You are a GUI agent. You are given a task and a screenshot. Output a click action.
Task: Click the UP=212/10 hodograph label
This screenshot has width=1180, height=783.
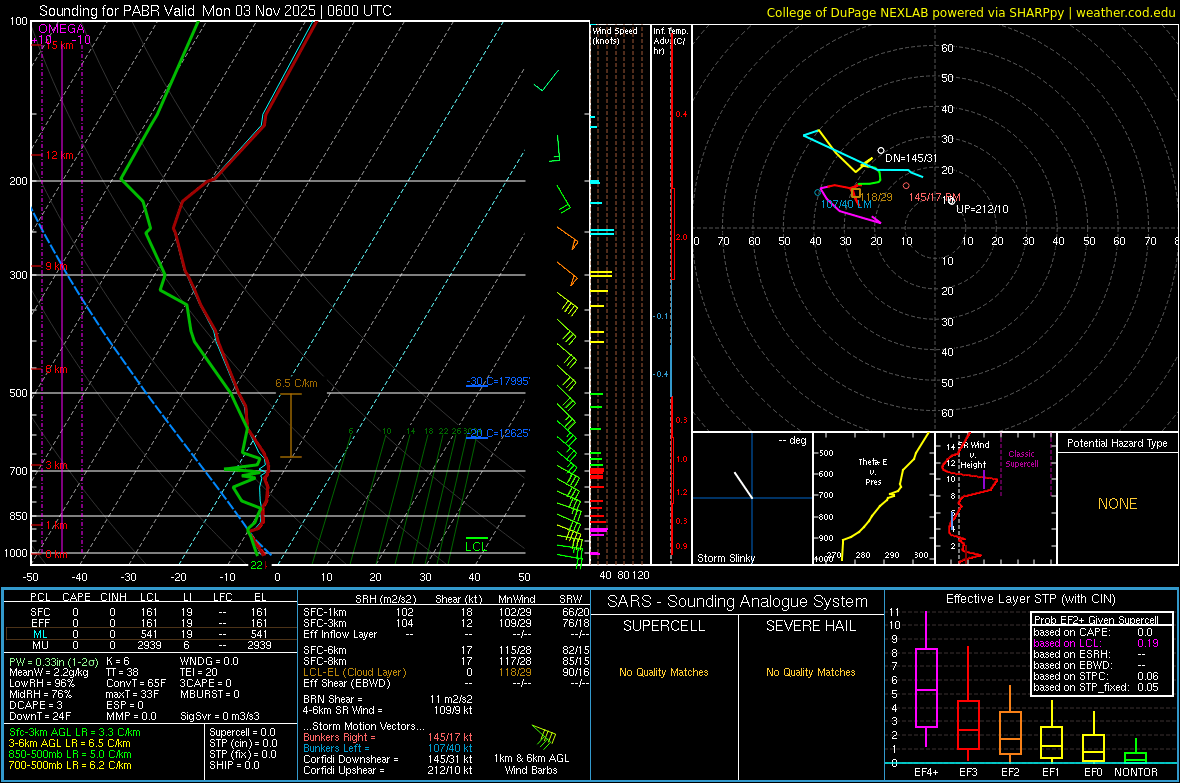pos(982,209)
